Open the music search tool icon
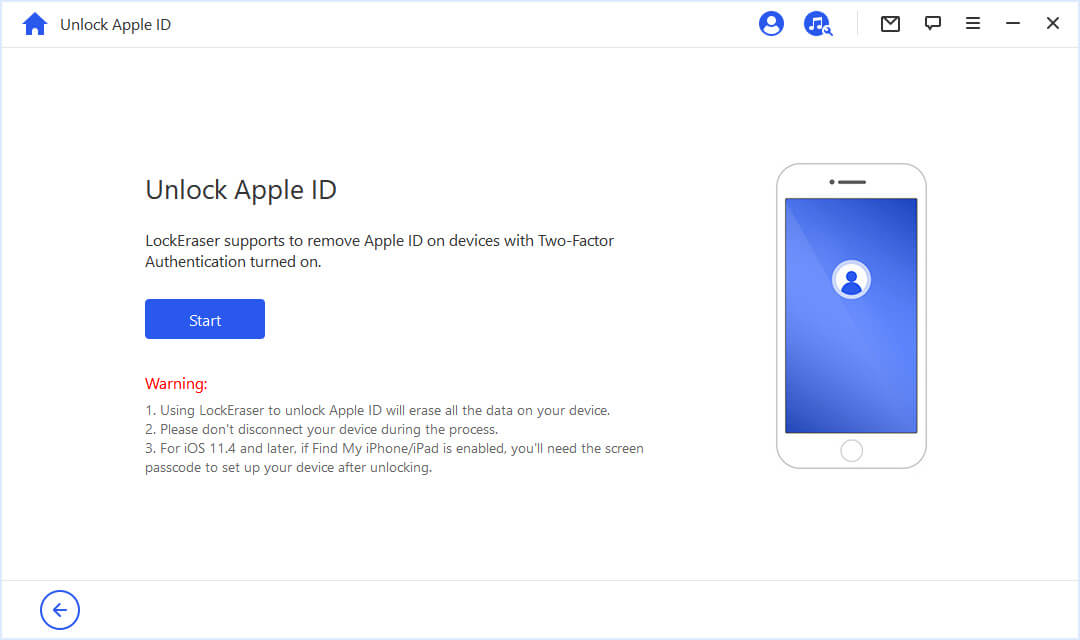This screenshot has width=1080, height=640. [818, 23]
